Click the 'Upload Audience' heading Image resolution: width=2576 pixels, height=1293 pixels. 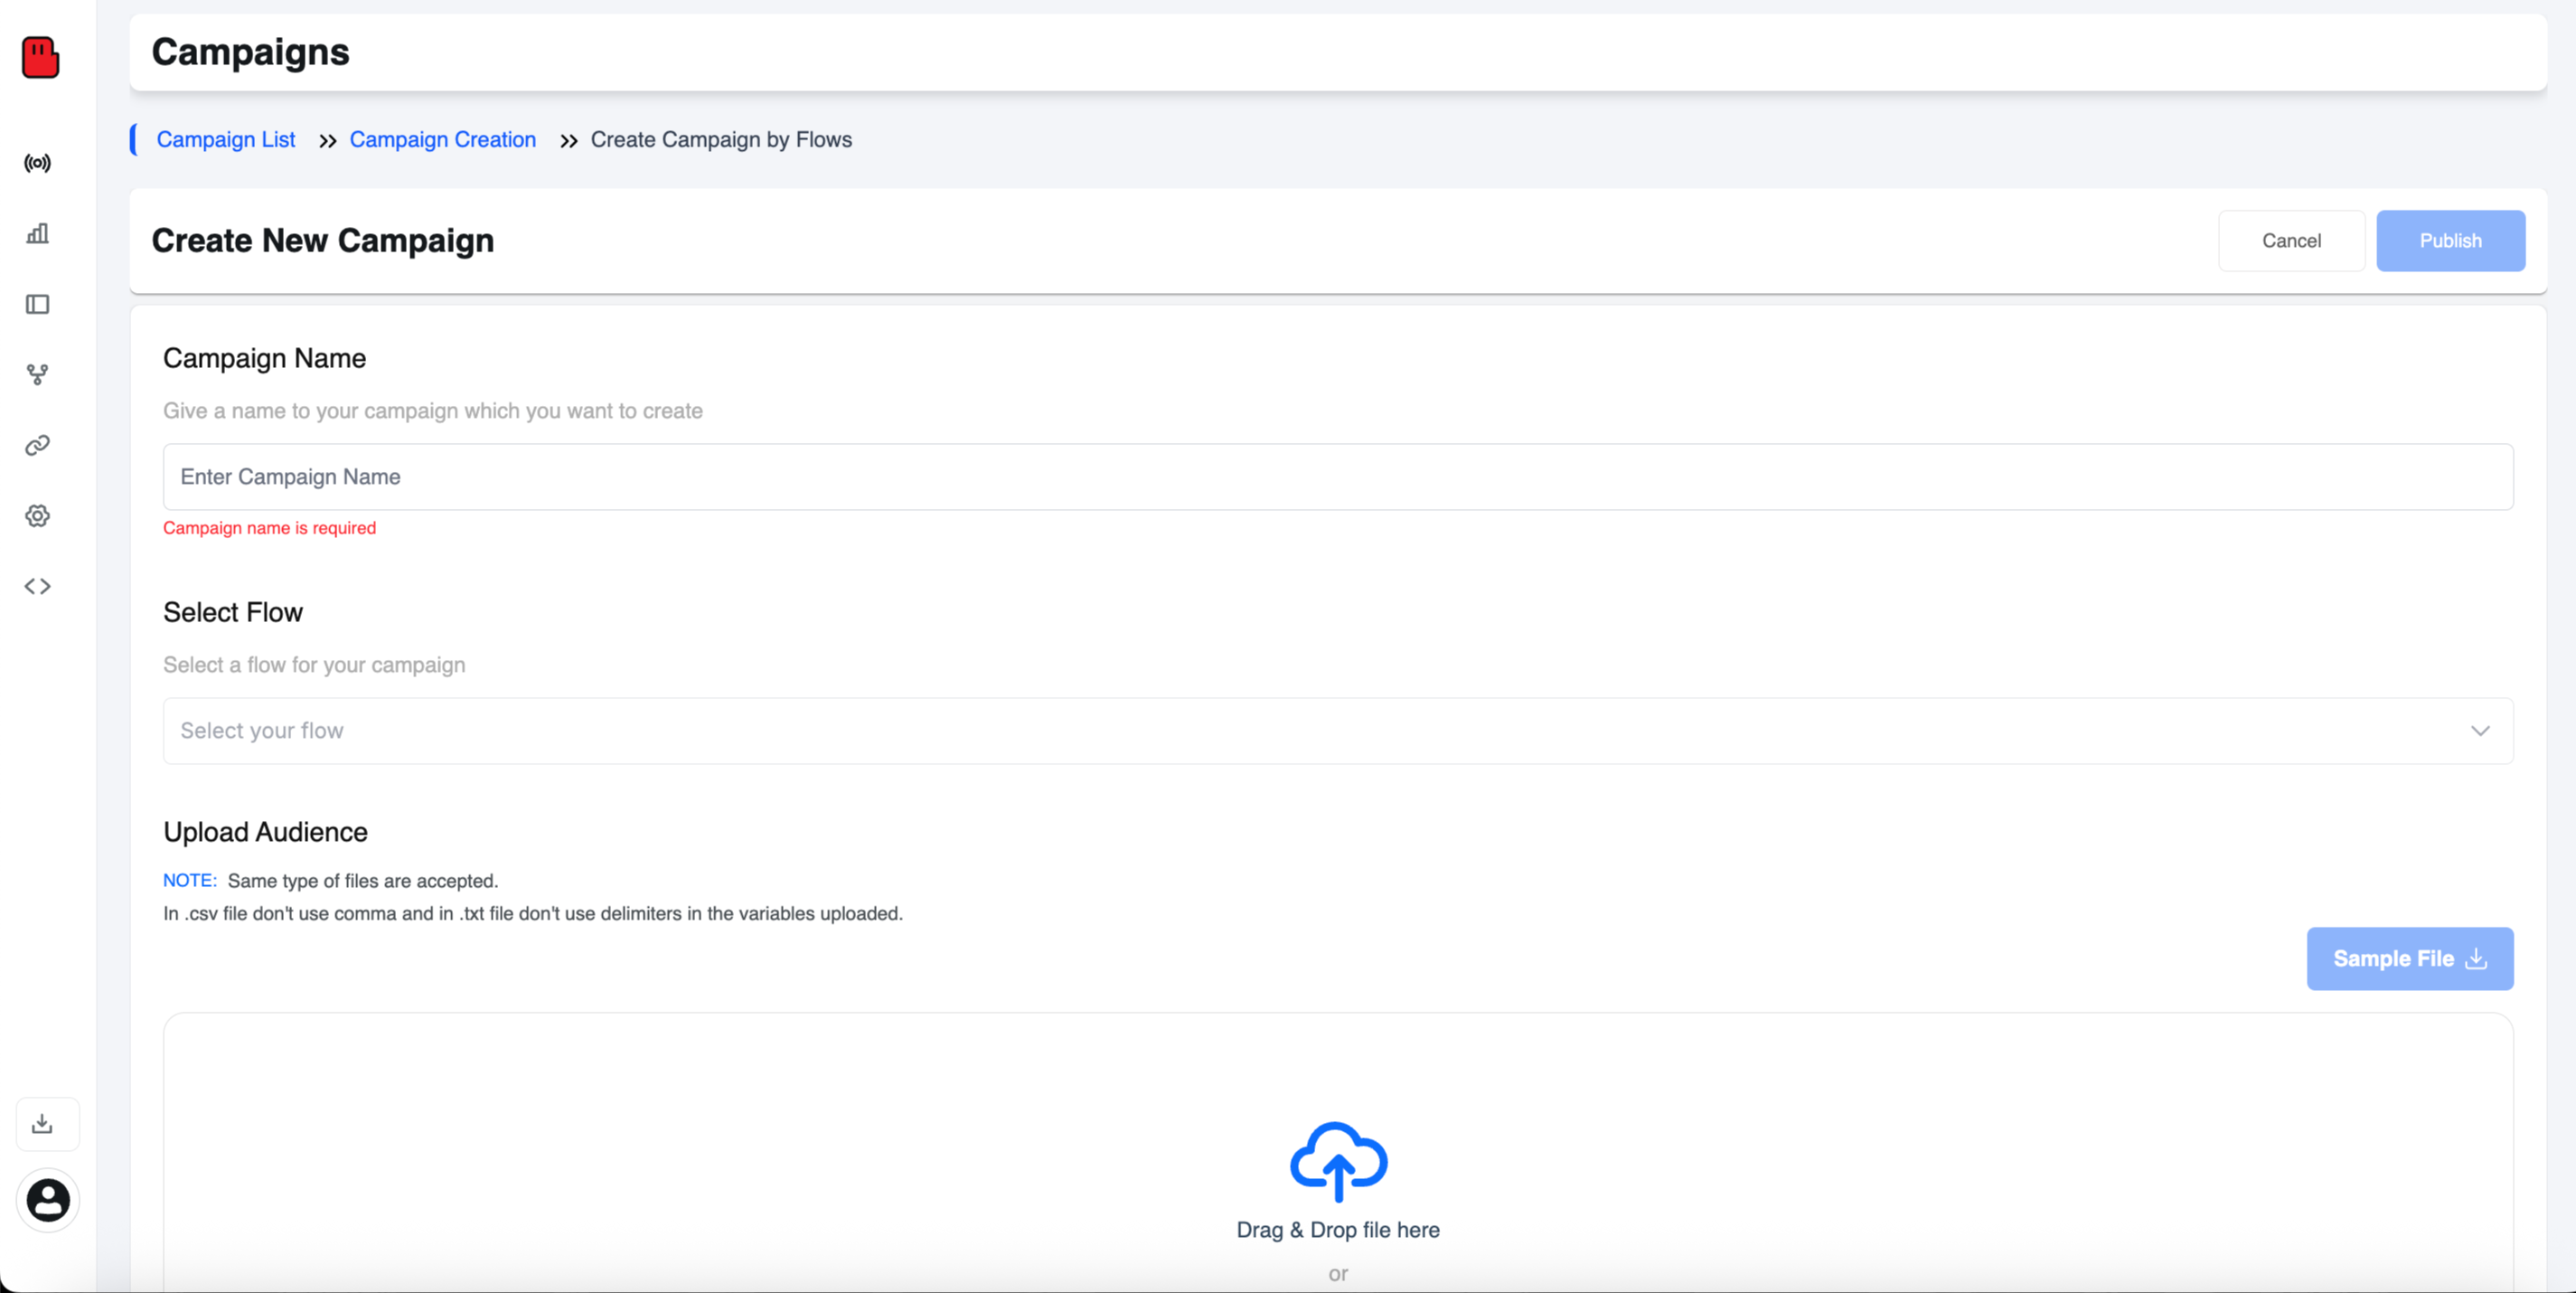point(265,832)
